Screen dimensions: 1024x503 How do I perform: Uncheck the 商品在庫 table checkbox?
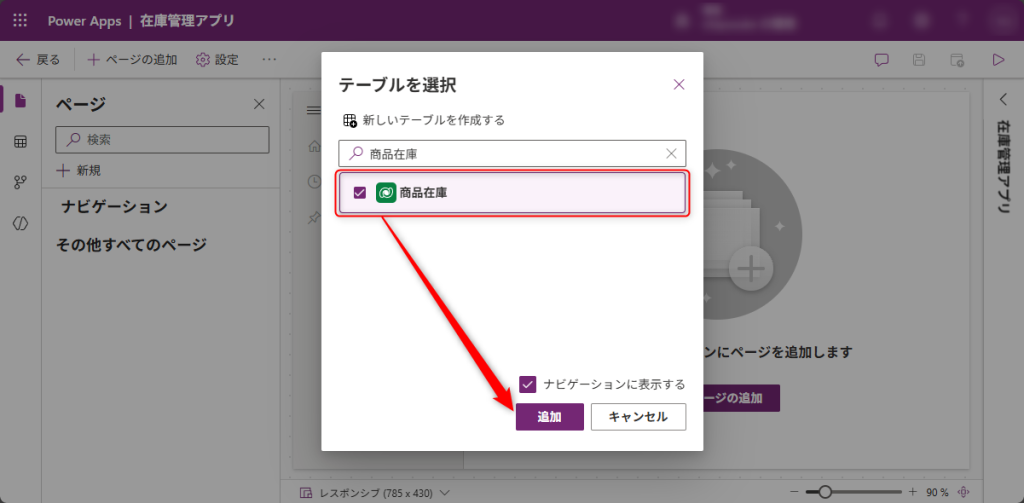point(359,193)
